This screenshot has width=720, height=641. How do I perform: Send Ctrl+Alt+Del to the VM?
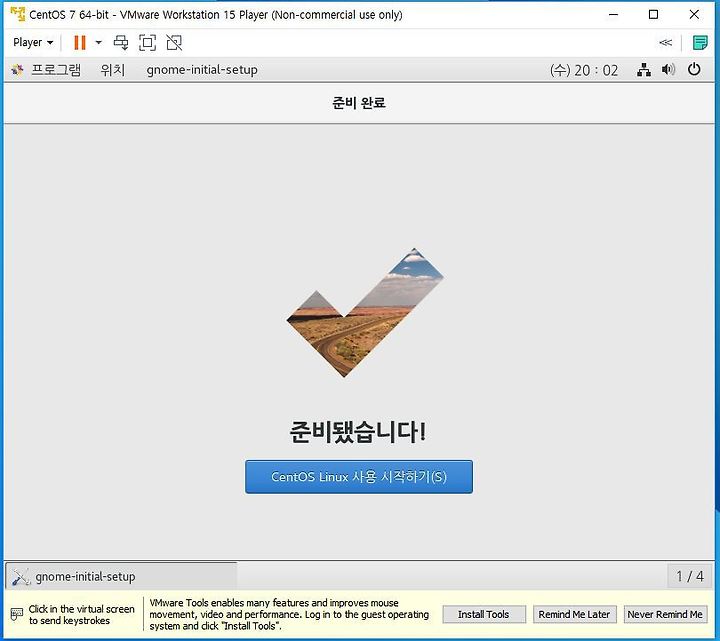121,43
